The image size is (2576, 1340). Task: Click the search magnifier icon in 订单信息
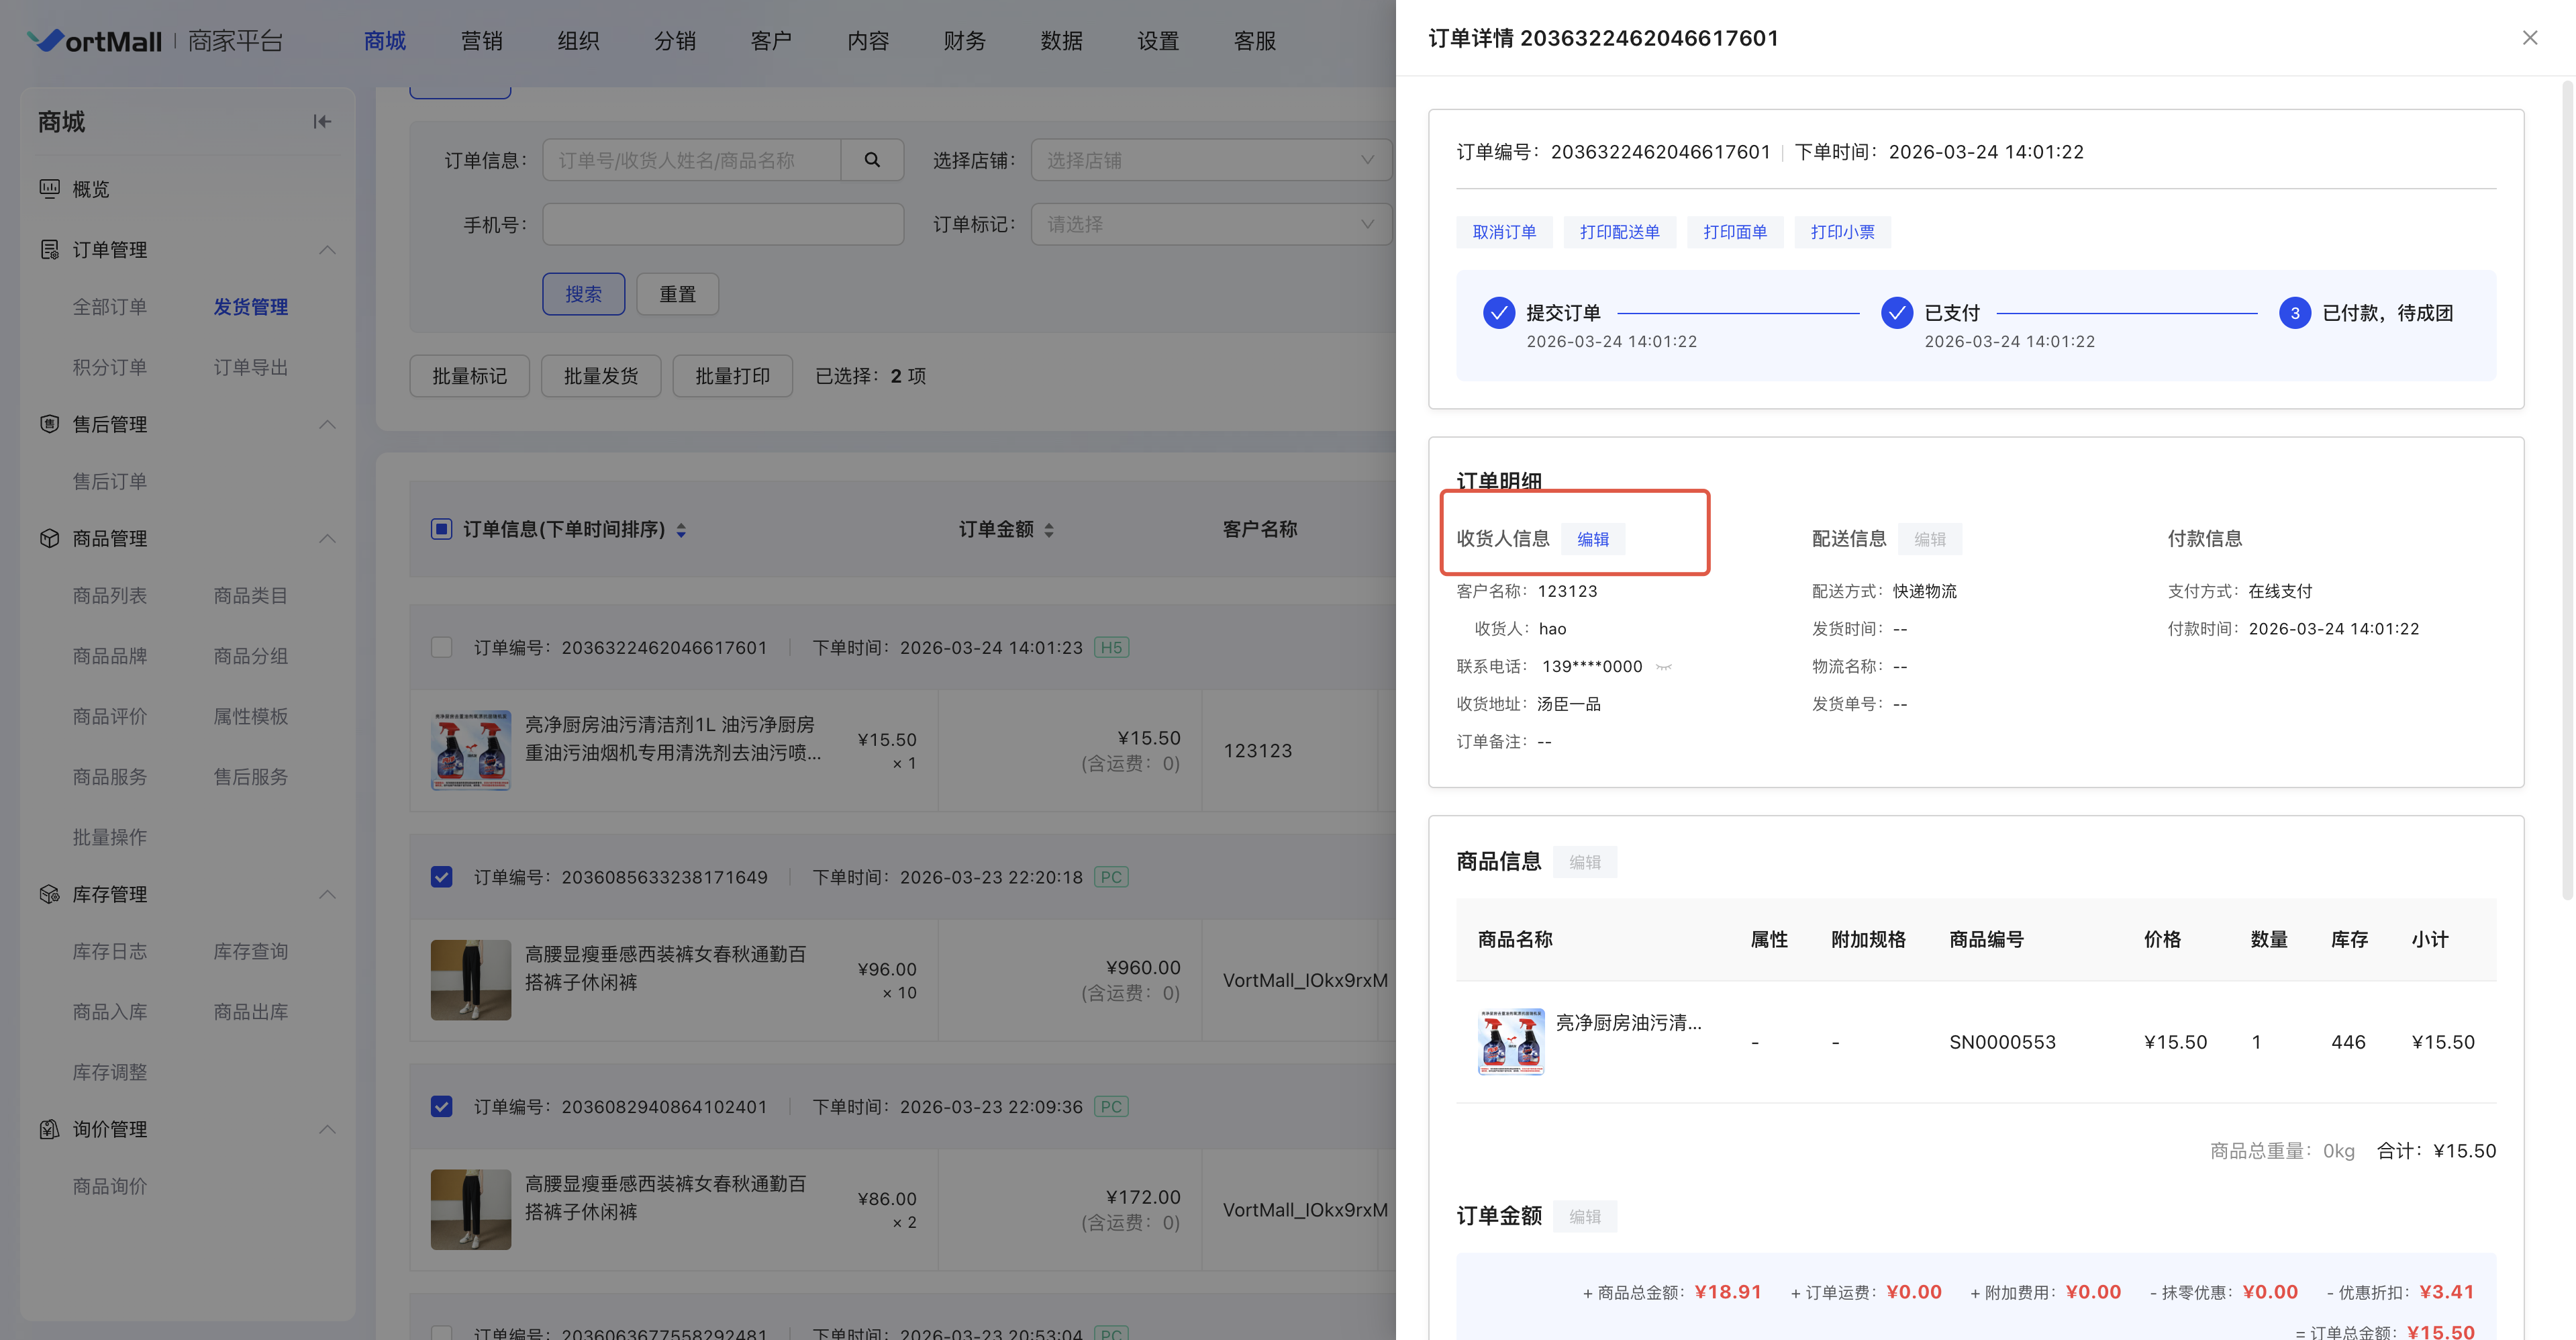[872, 160]
